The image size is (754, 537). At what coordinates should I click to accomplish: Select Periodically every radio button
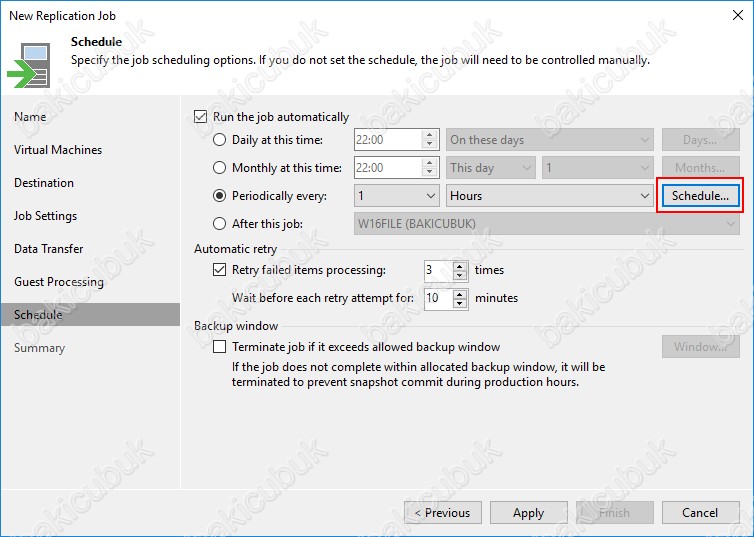219,196
